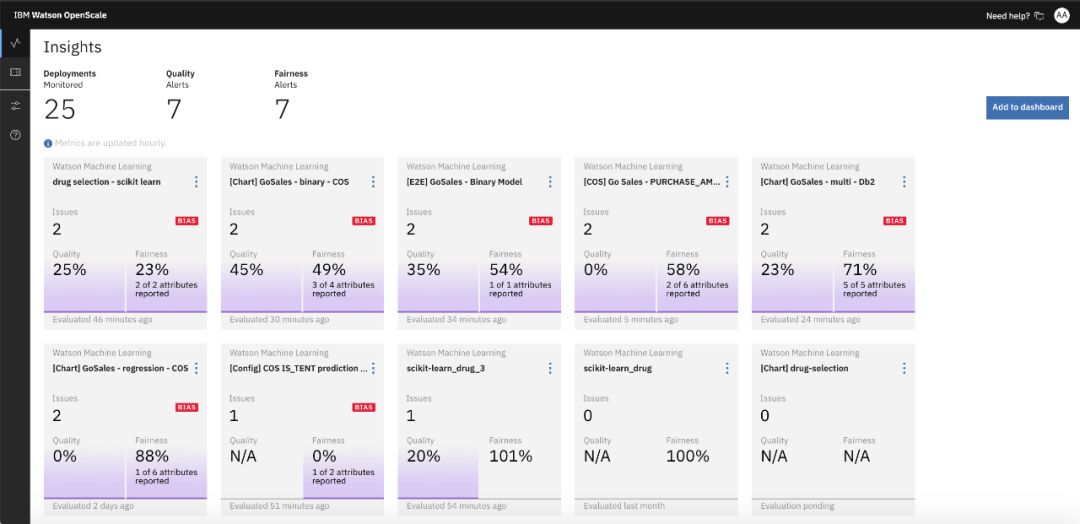Select the Quality Alerts summary count
The image size is (1080, 524).
click(174, 109)
